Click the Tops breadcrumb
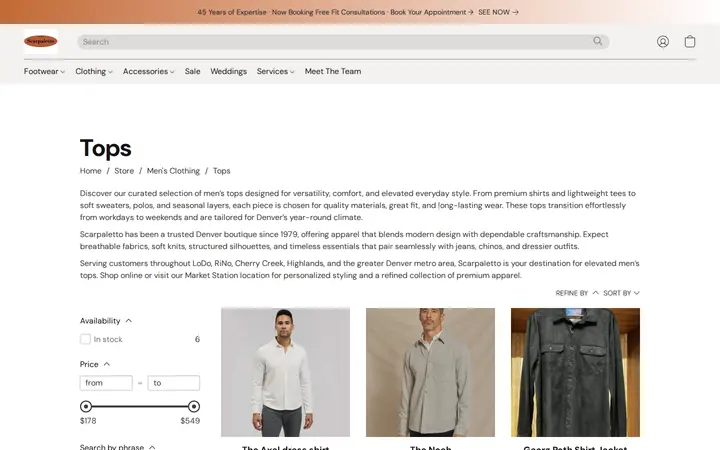720x450 pixels. (221, 171)
